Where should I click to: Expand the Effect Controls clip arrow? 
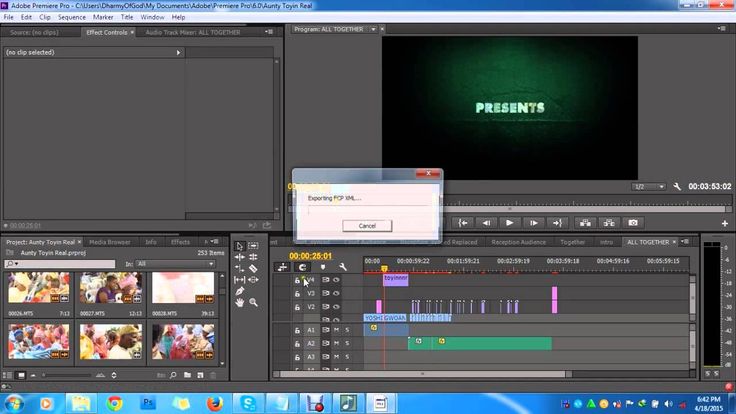coord(179,52)
